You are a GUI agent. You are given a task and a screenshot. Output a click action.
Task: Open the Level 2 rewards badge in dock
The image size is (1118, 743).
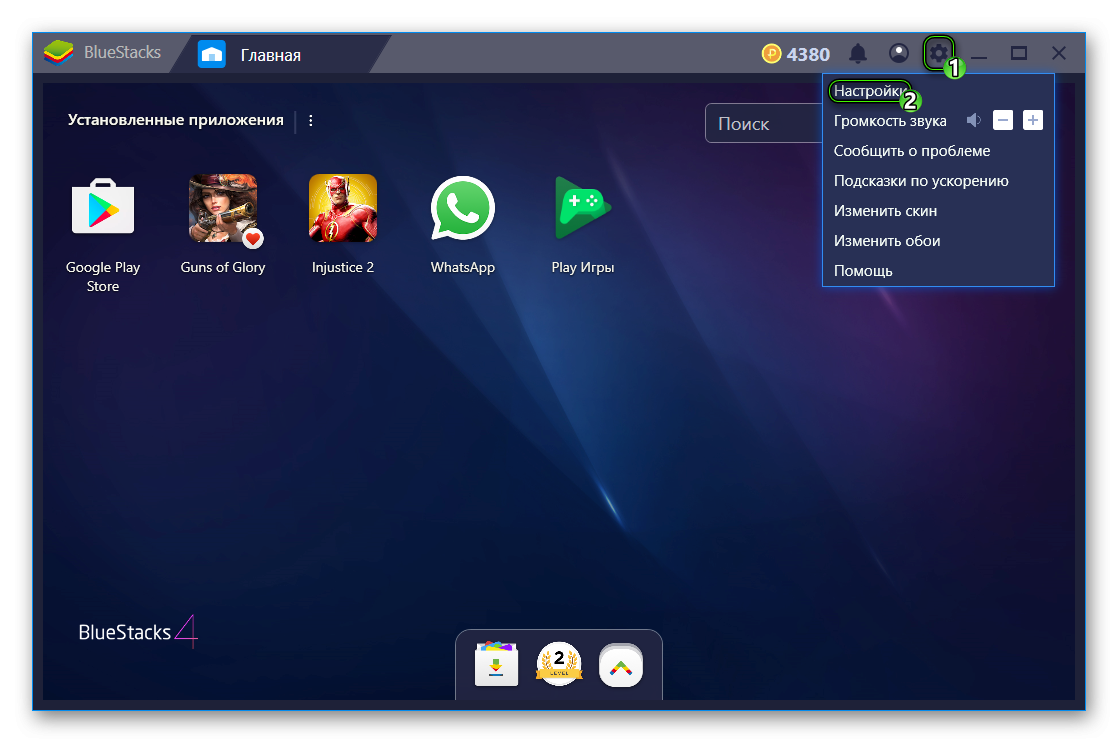(559, 664)
